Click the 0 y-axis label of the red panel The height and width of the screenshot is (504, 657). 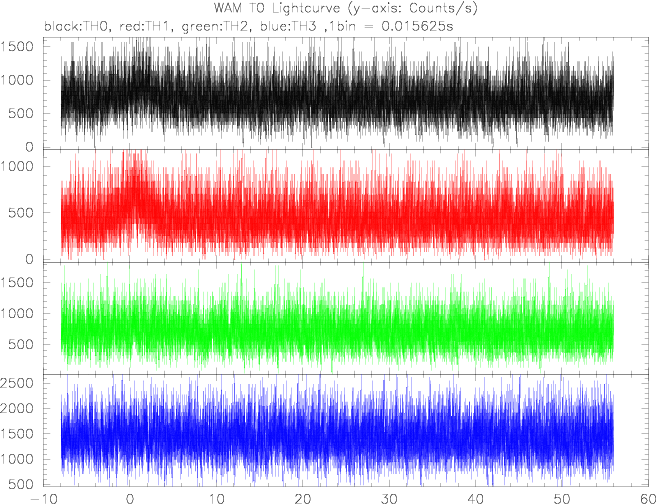(29, 259)
